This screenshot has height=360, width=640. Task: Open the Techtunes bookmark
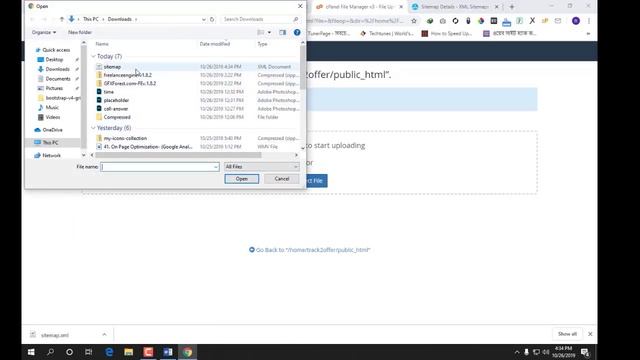coord(387,33)
